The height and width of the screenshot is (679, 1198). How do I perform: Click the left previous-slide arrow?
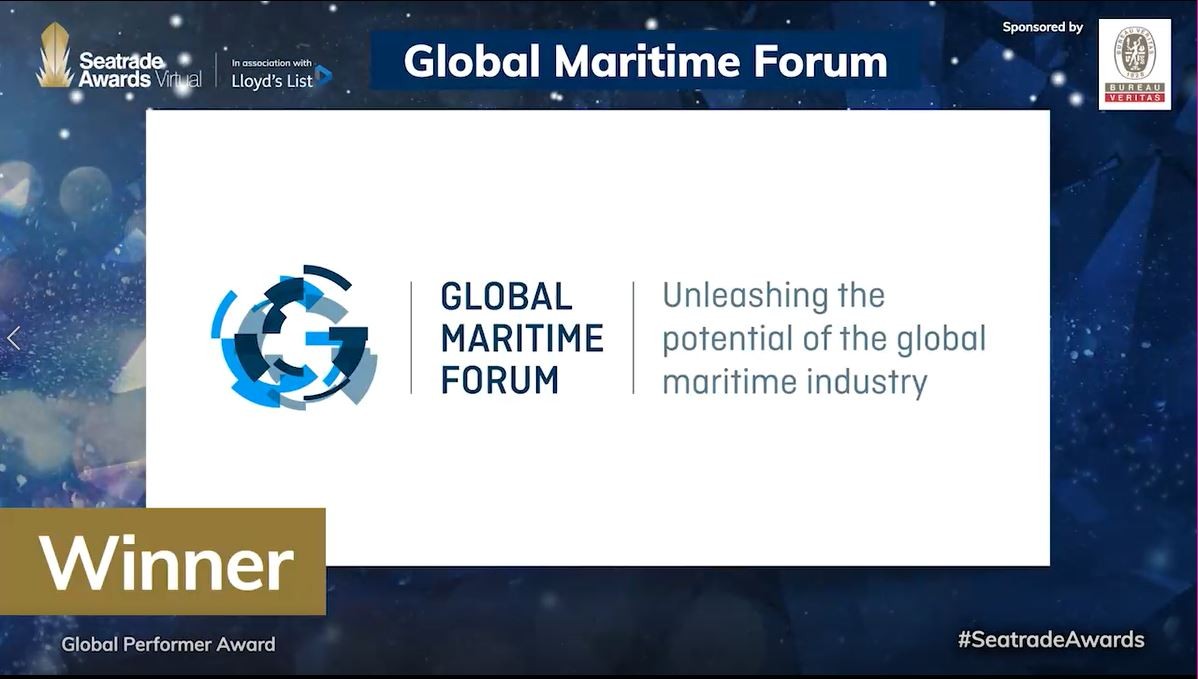pos(14,338)
